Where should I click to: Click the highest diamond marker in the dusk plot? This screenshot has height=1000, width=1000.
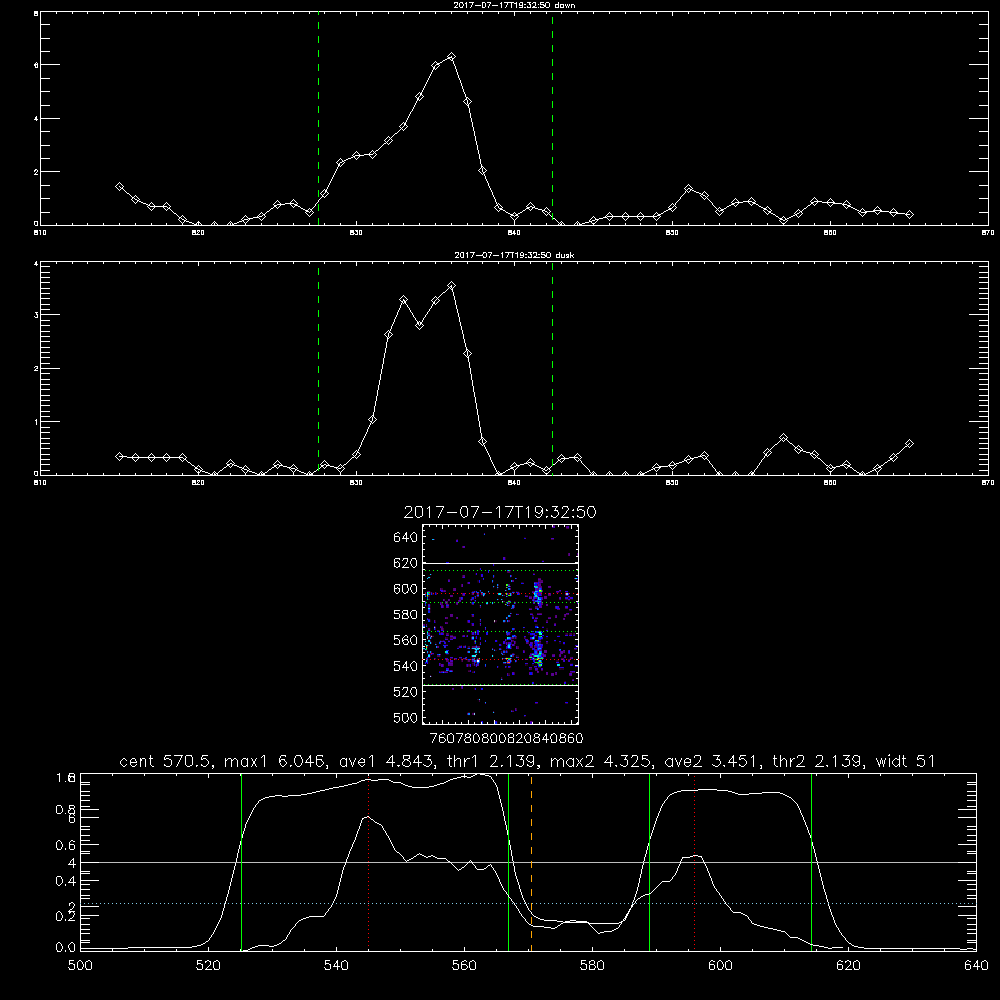[452, 286]
